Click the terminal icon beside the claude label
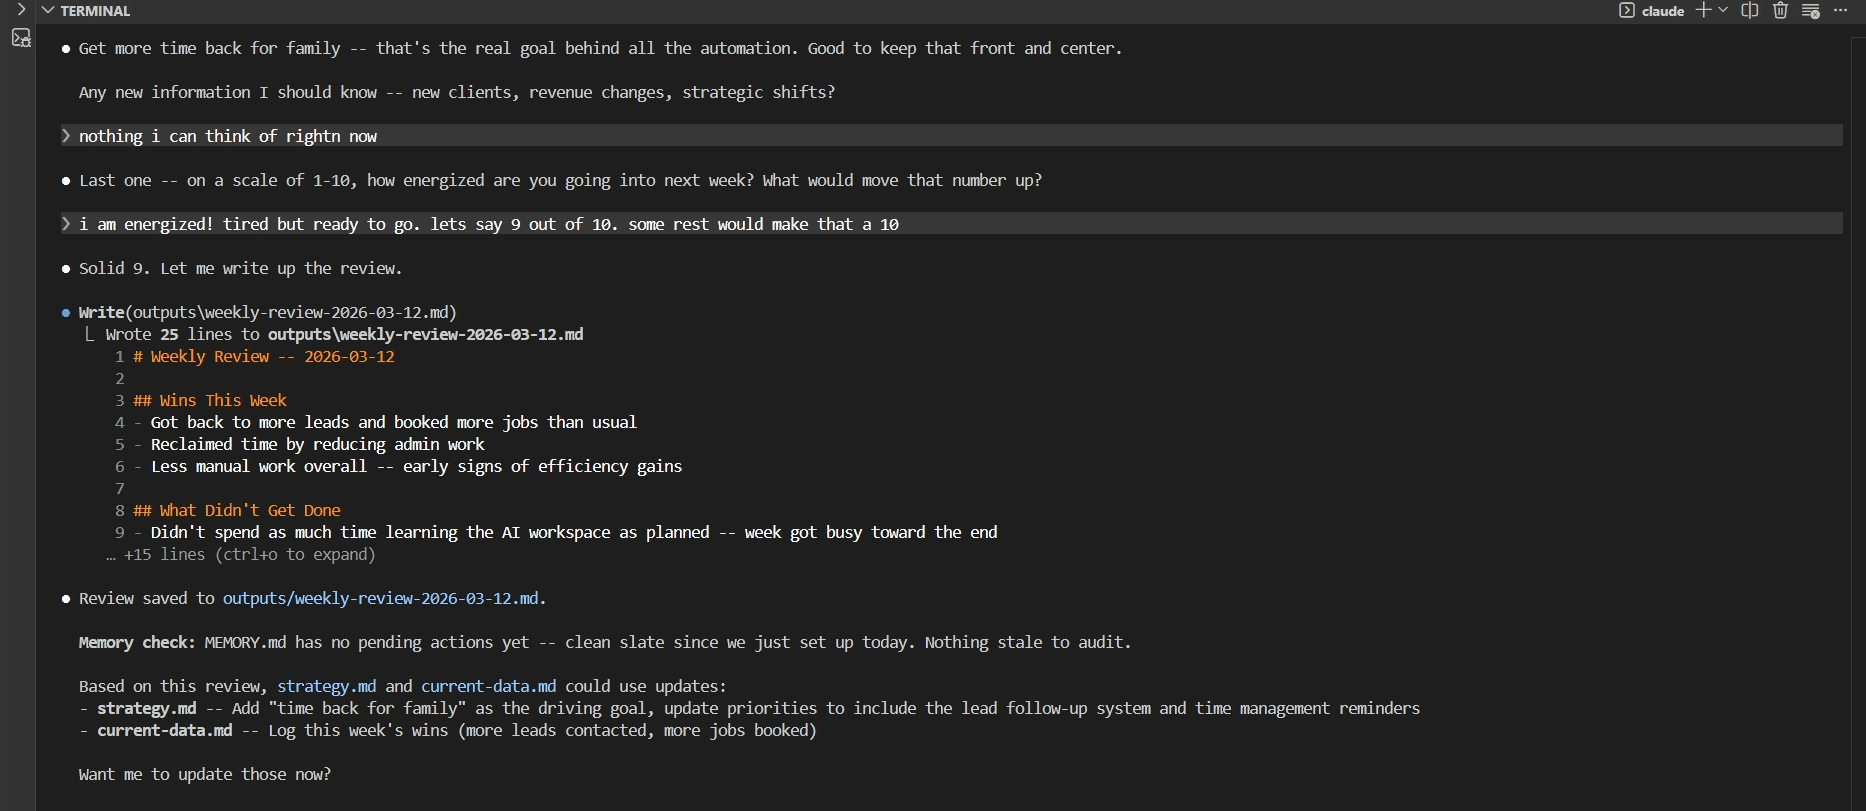Viewport: 1866px width, 811px height. 1627,11
